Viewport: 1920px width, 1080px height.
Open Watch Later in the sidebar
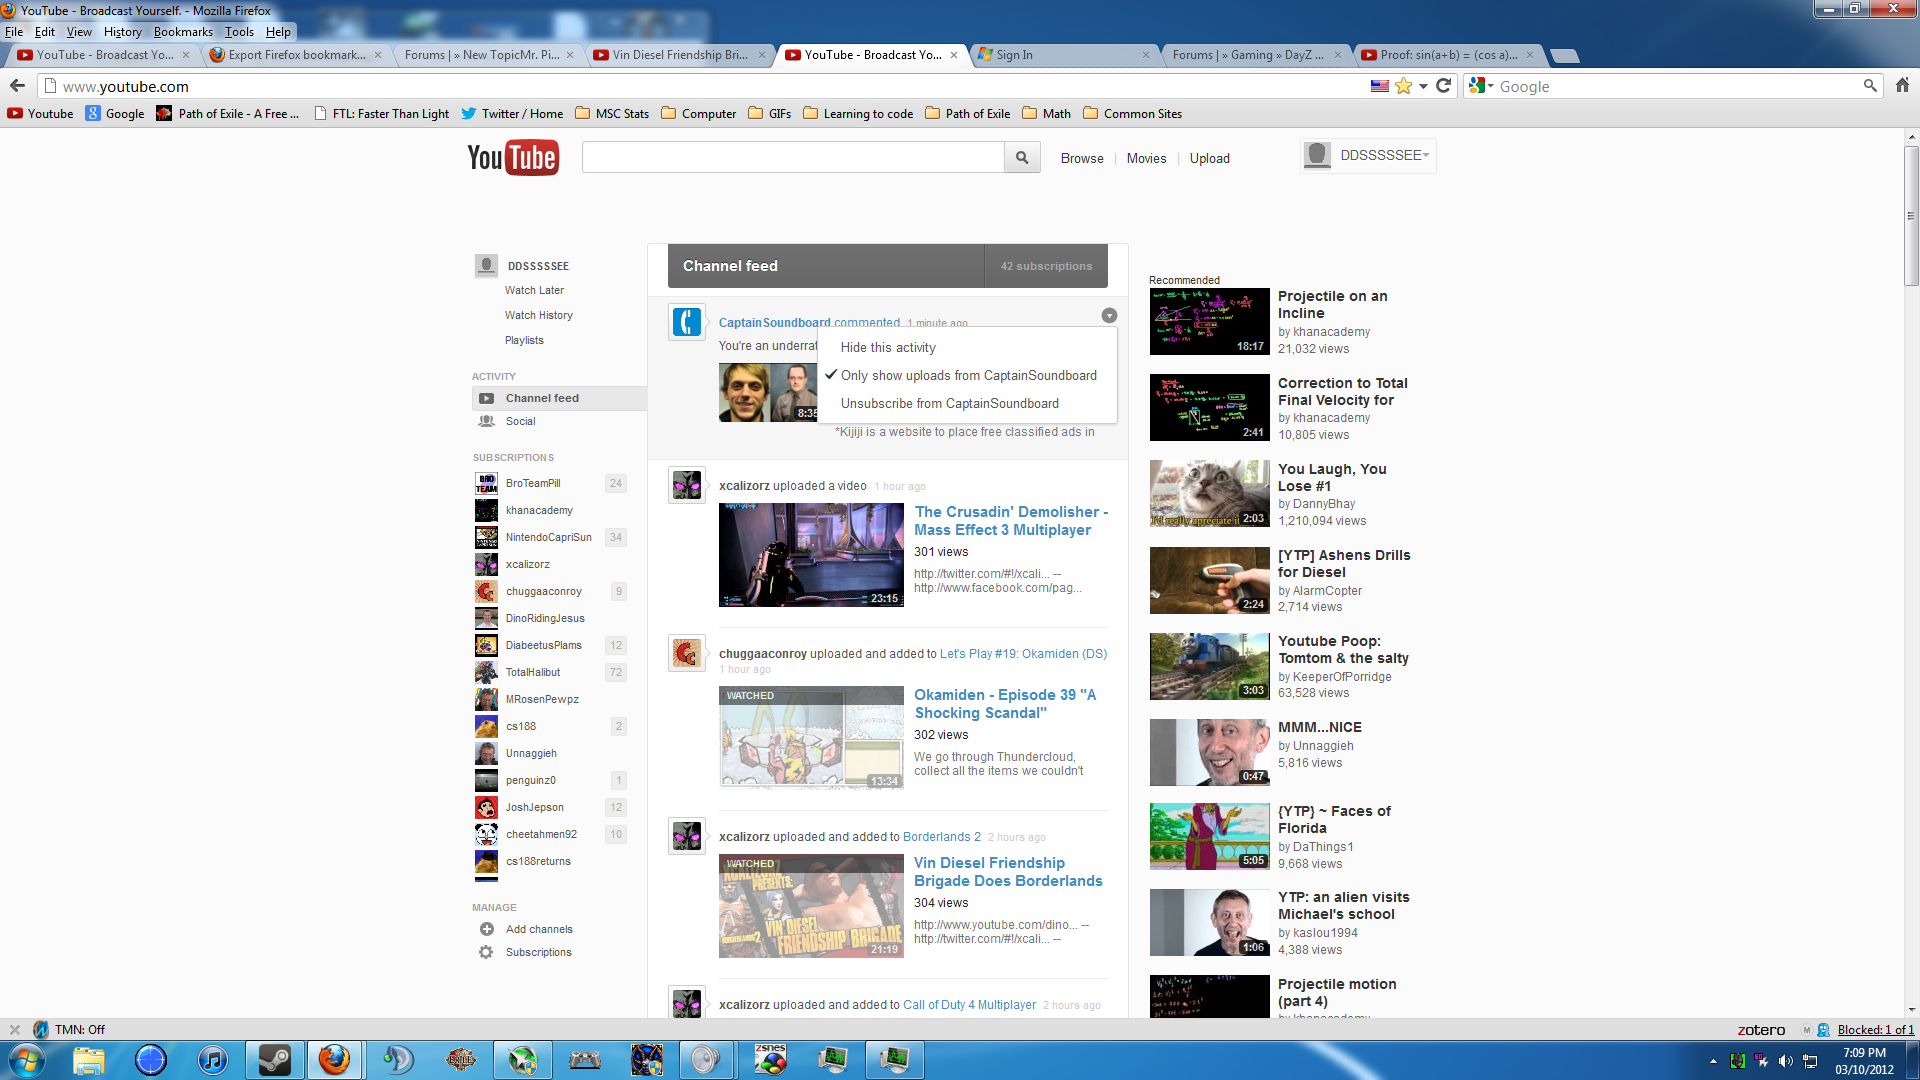pyautogui.click(x=534, y=290)
